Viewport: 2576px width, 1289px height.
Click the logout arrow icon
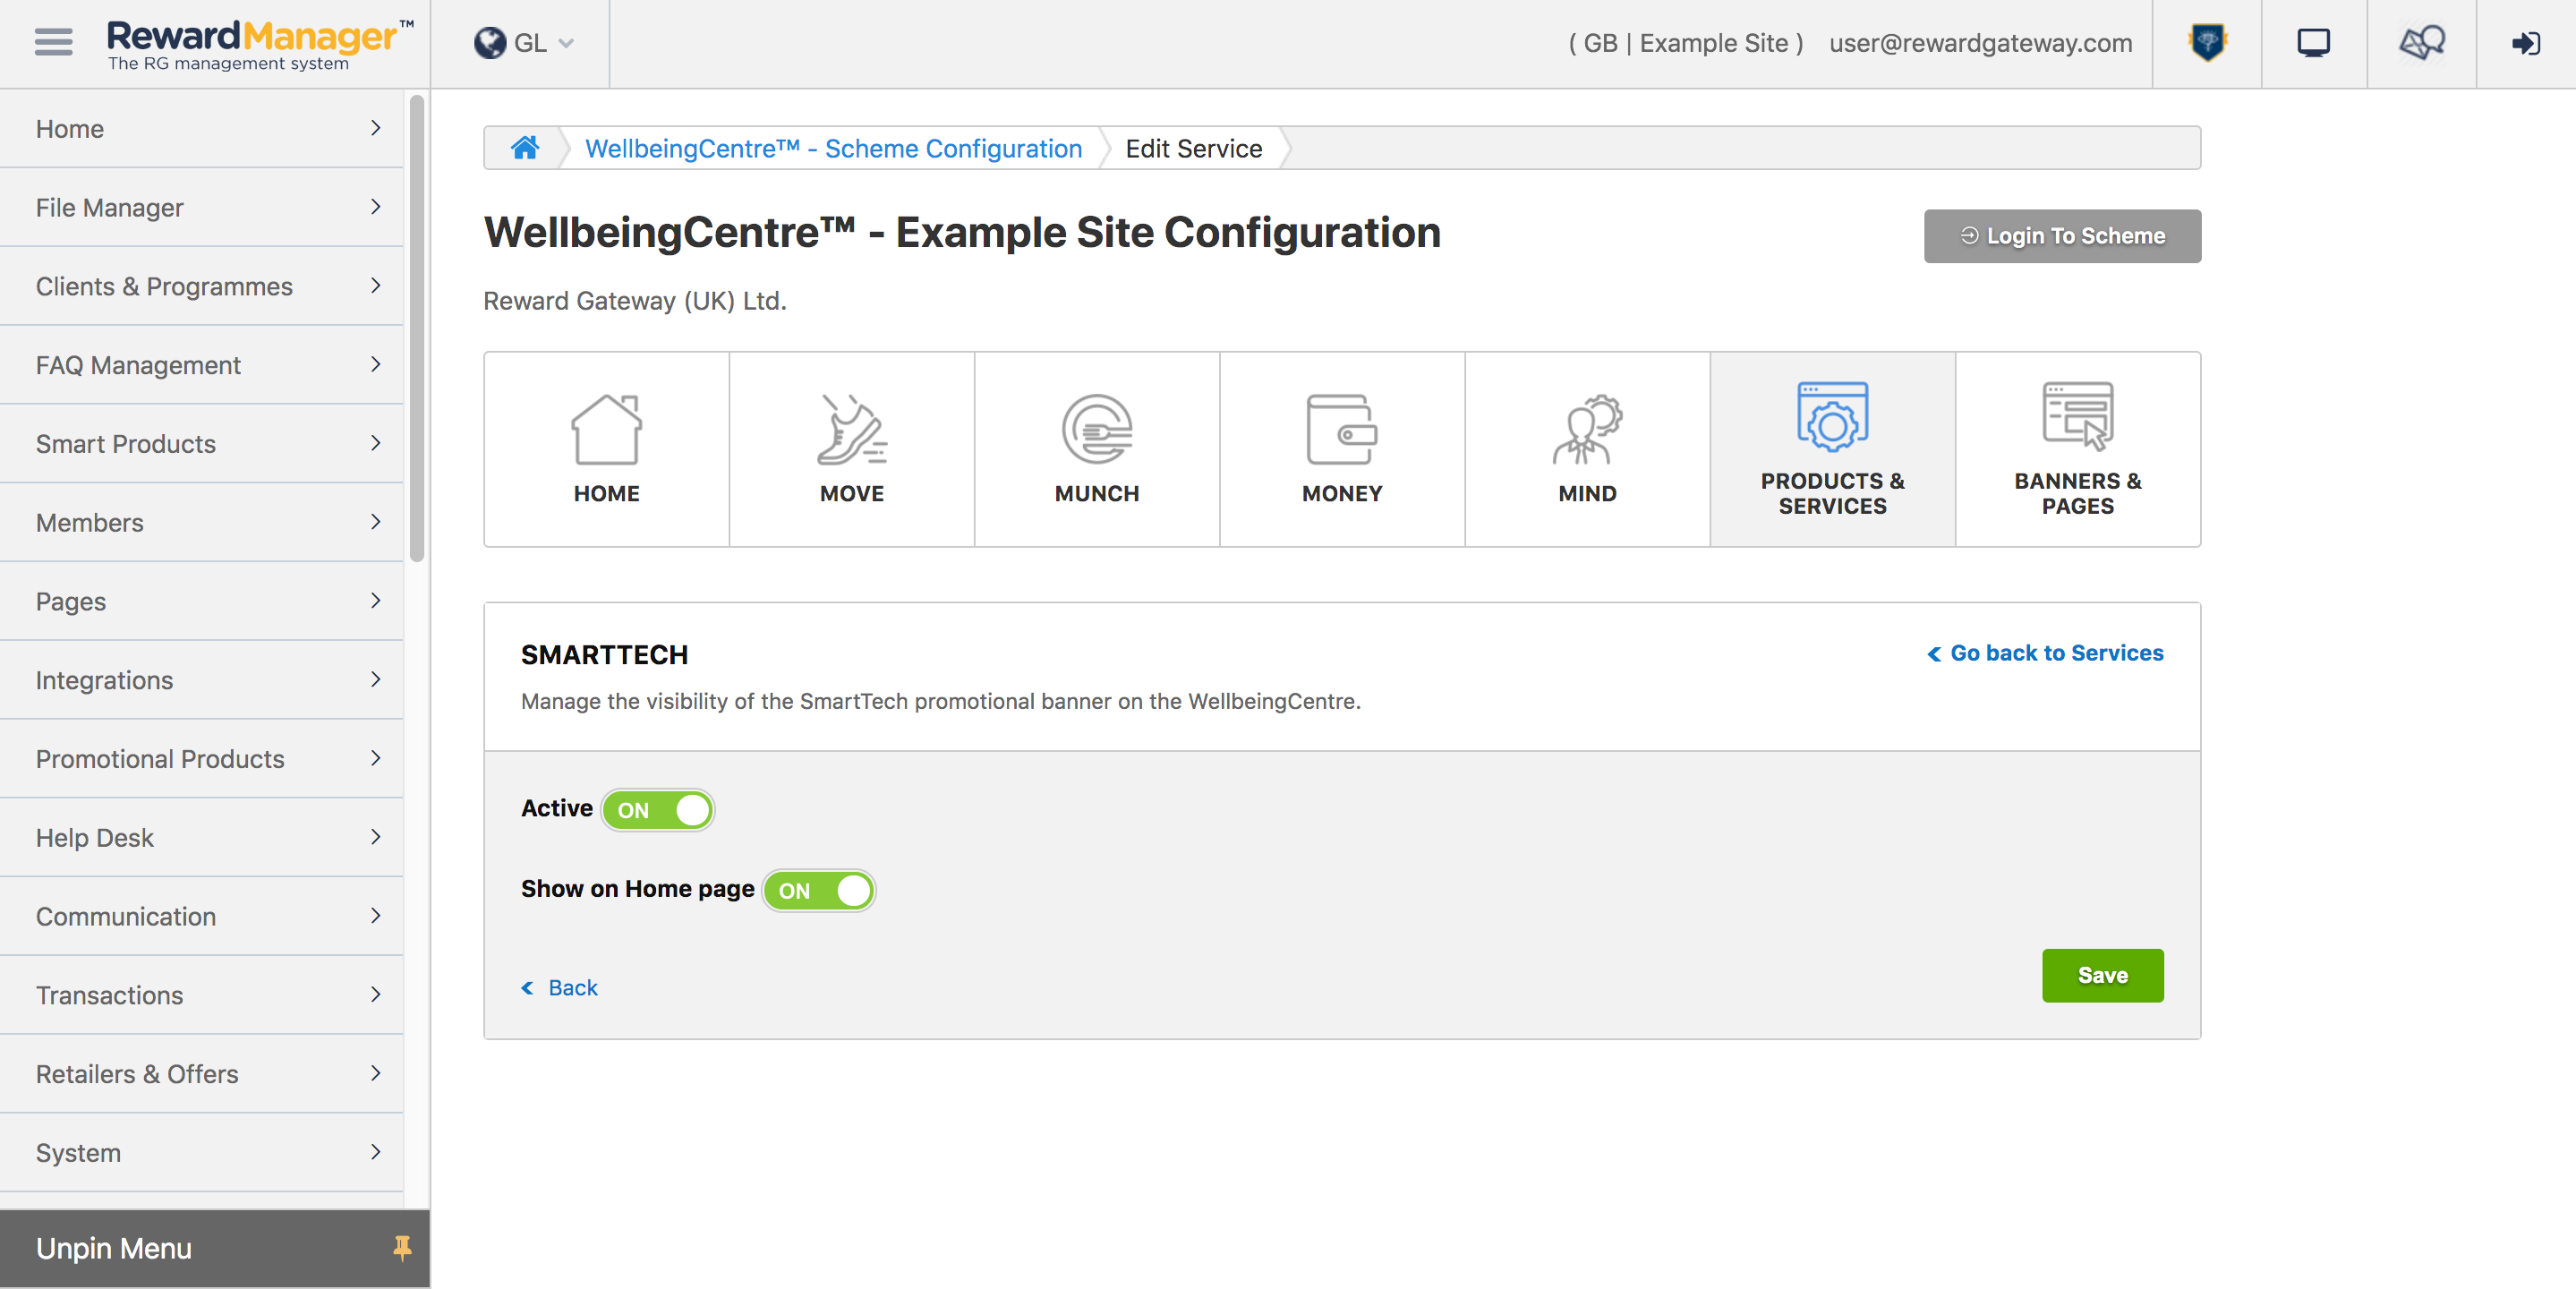(x=2525, y=43)
